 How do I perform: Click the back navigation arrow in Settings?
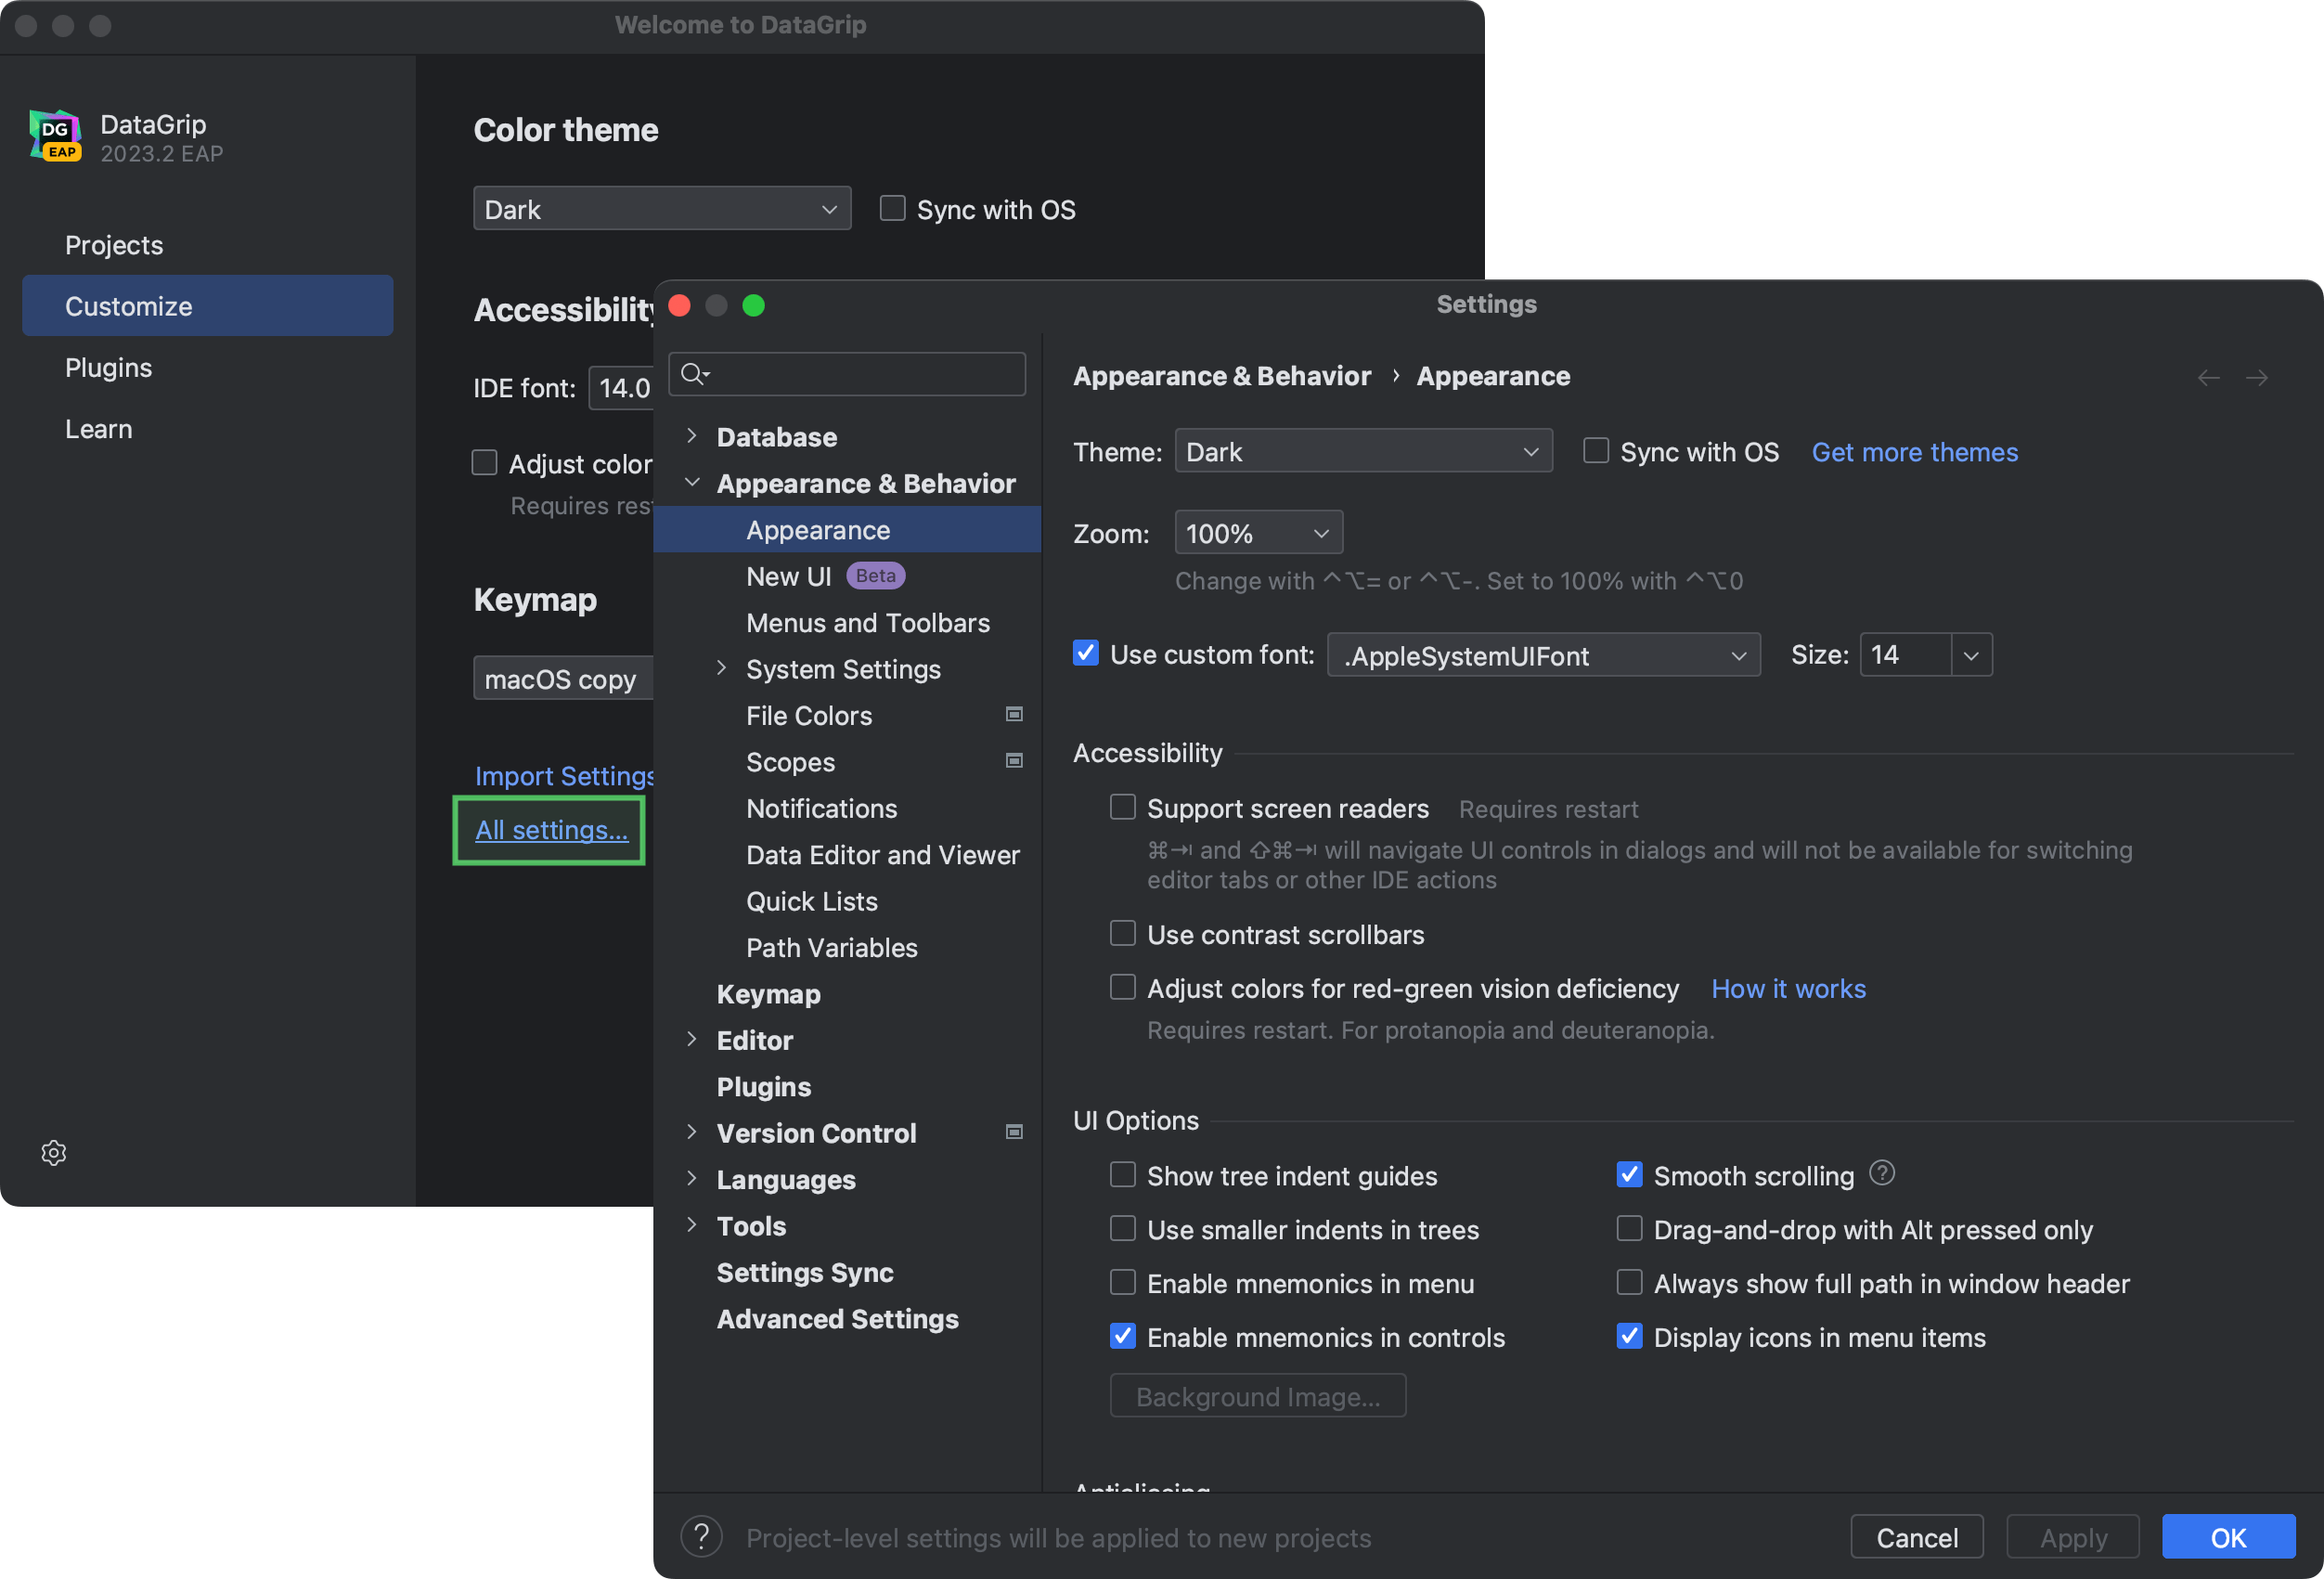[x=2209, y=377]
